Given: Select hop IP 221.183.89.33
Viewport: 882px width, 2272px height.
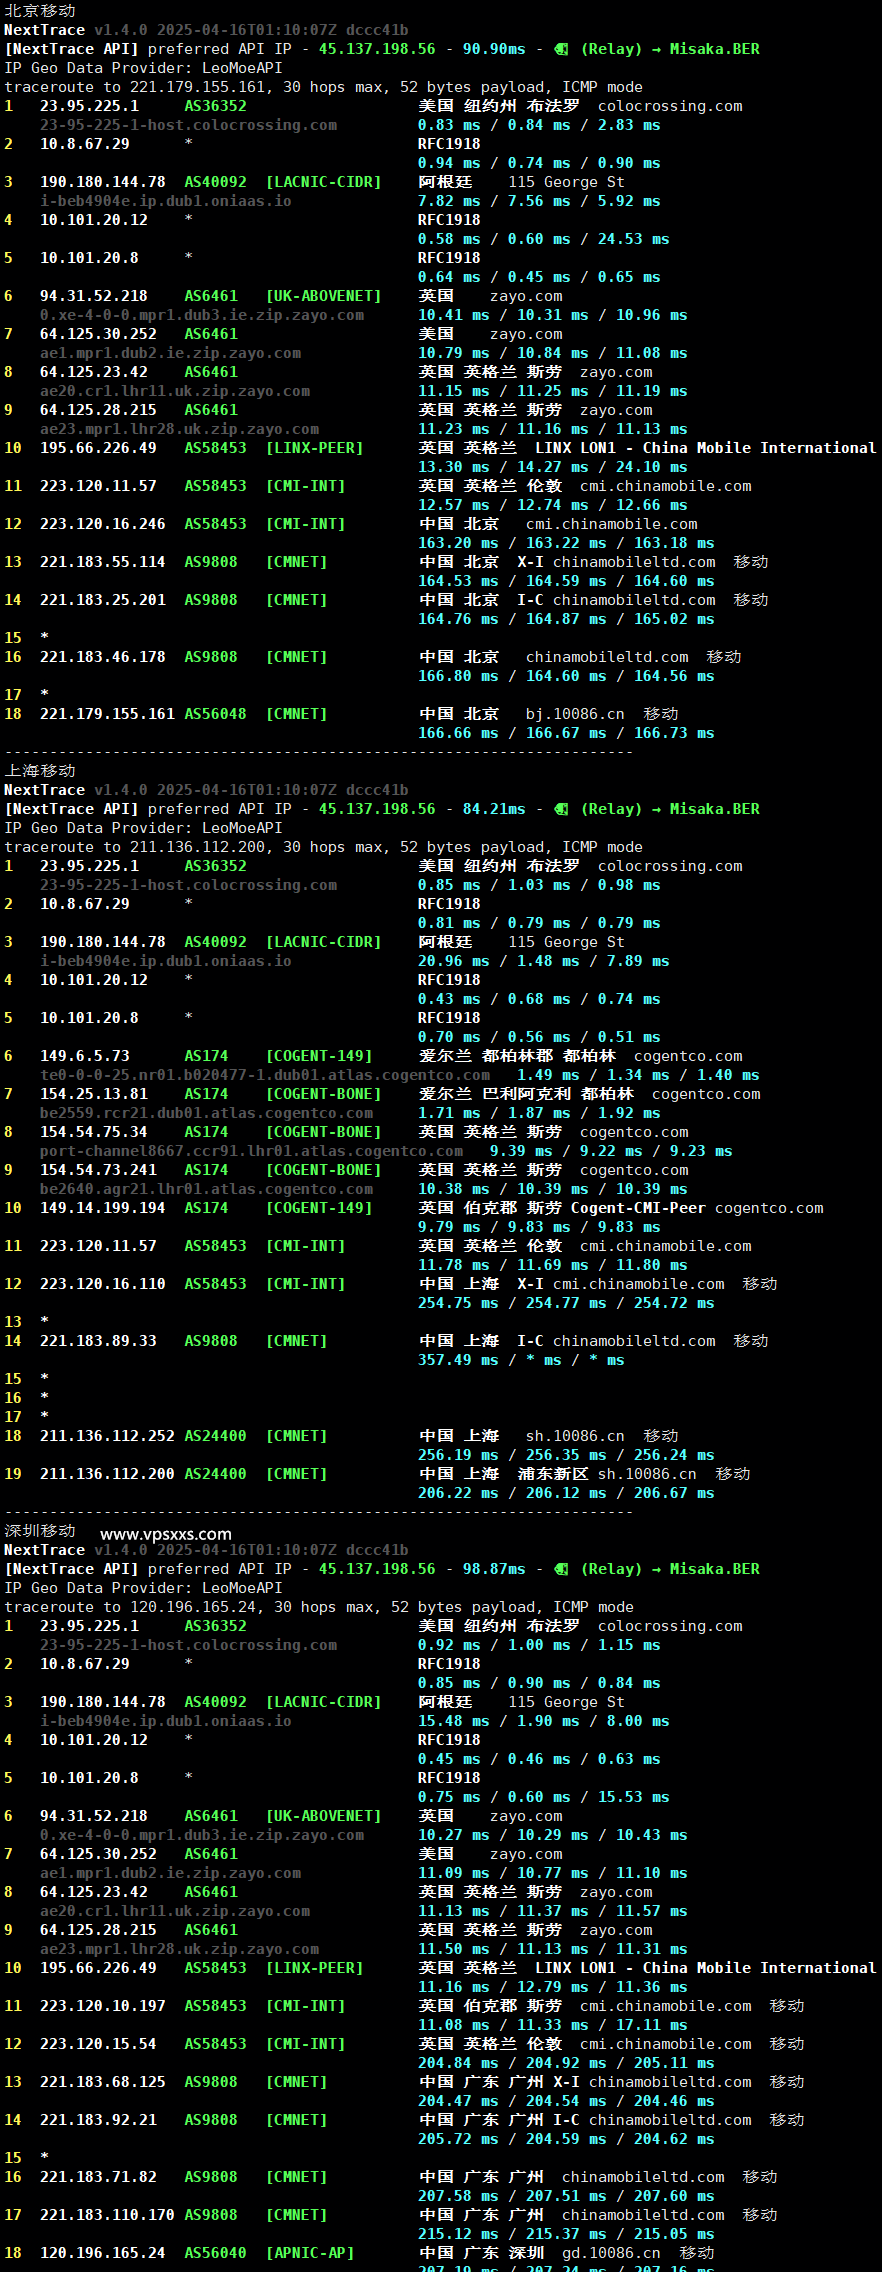Looking at the screenshot, I should pyautogui.click(x=98, y=1341).
